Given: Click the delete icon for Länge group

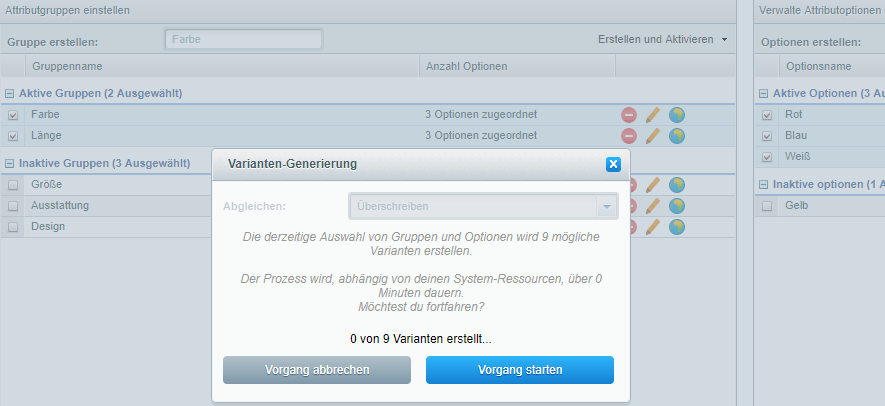Looking at the screenshot, I should pyautogui.click(x=629, y=136).
